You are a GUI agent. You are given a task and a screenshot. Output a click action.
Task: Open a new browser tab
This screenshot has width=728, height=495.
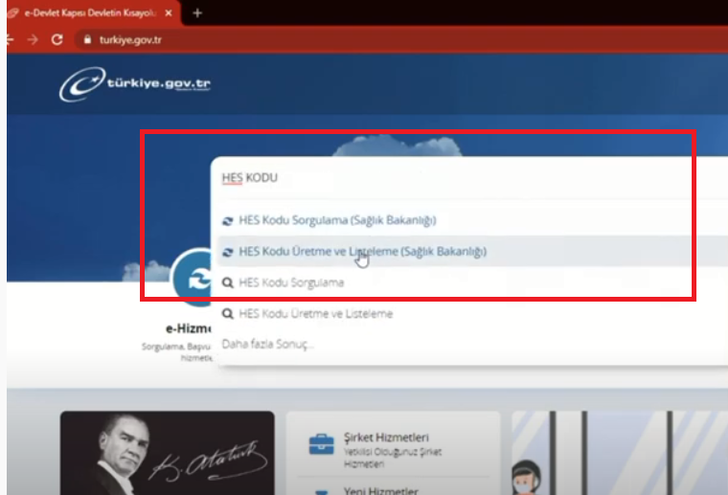pos(197,13)
